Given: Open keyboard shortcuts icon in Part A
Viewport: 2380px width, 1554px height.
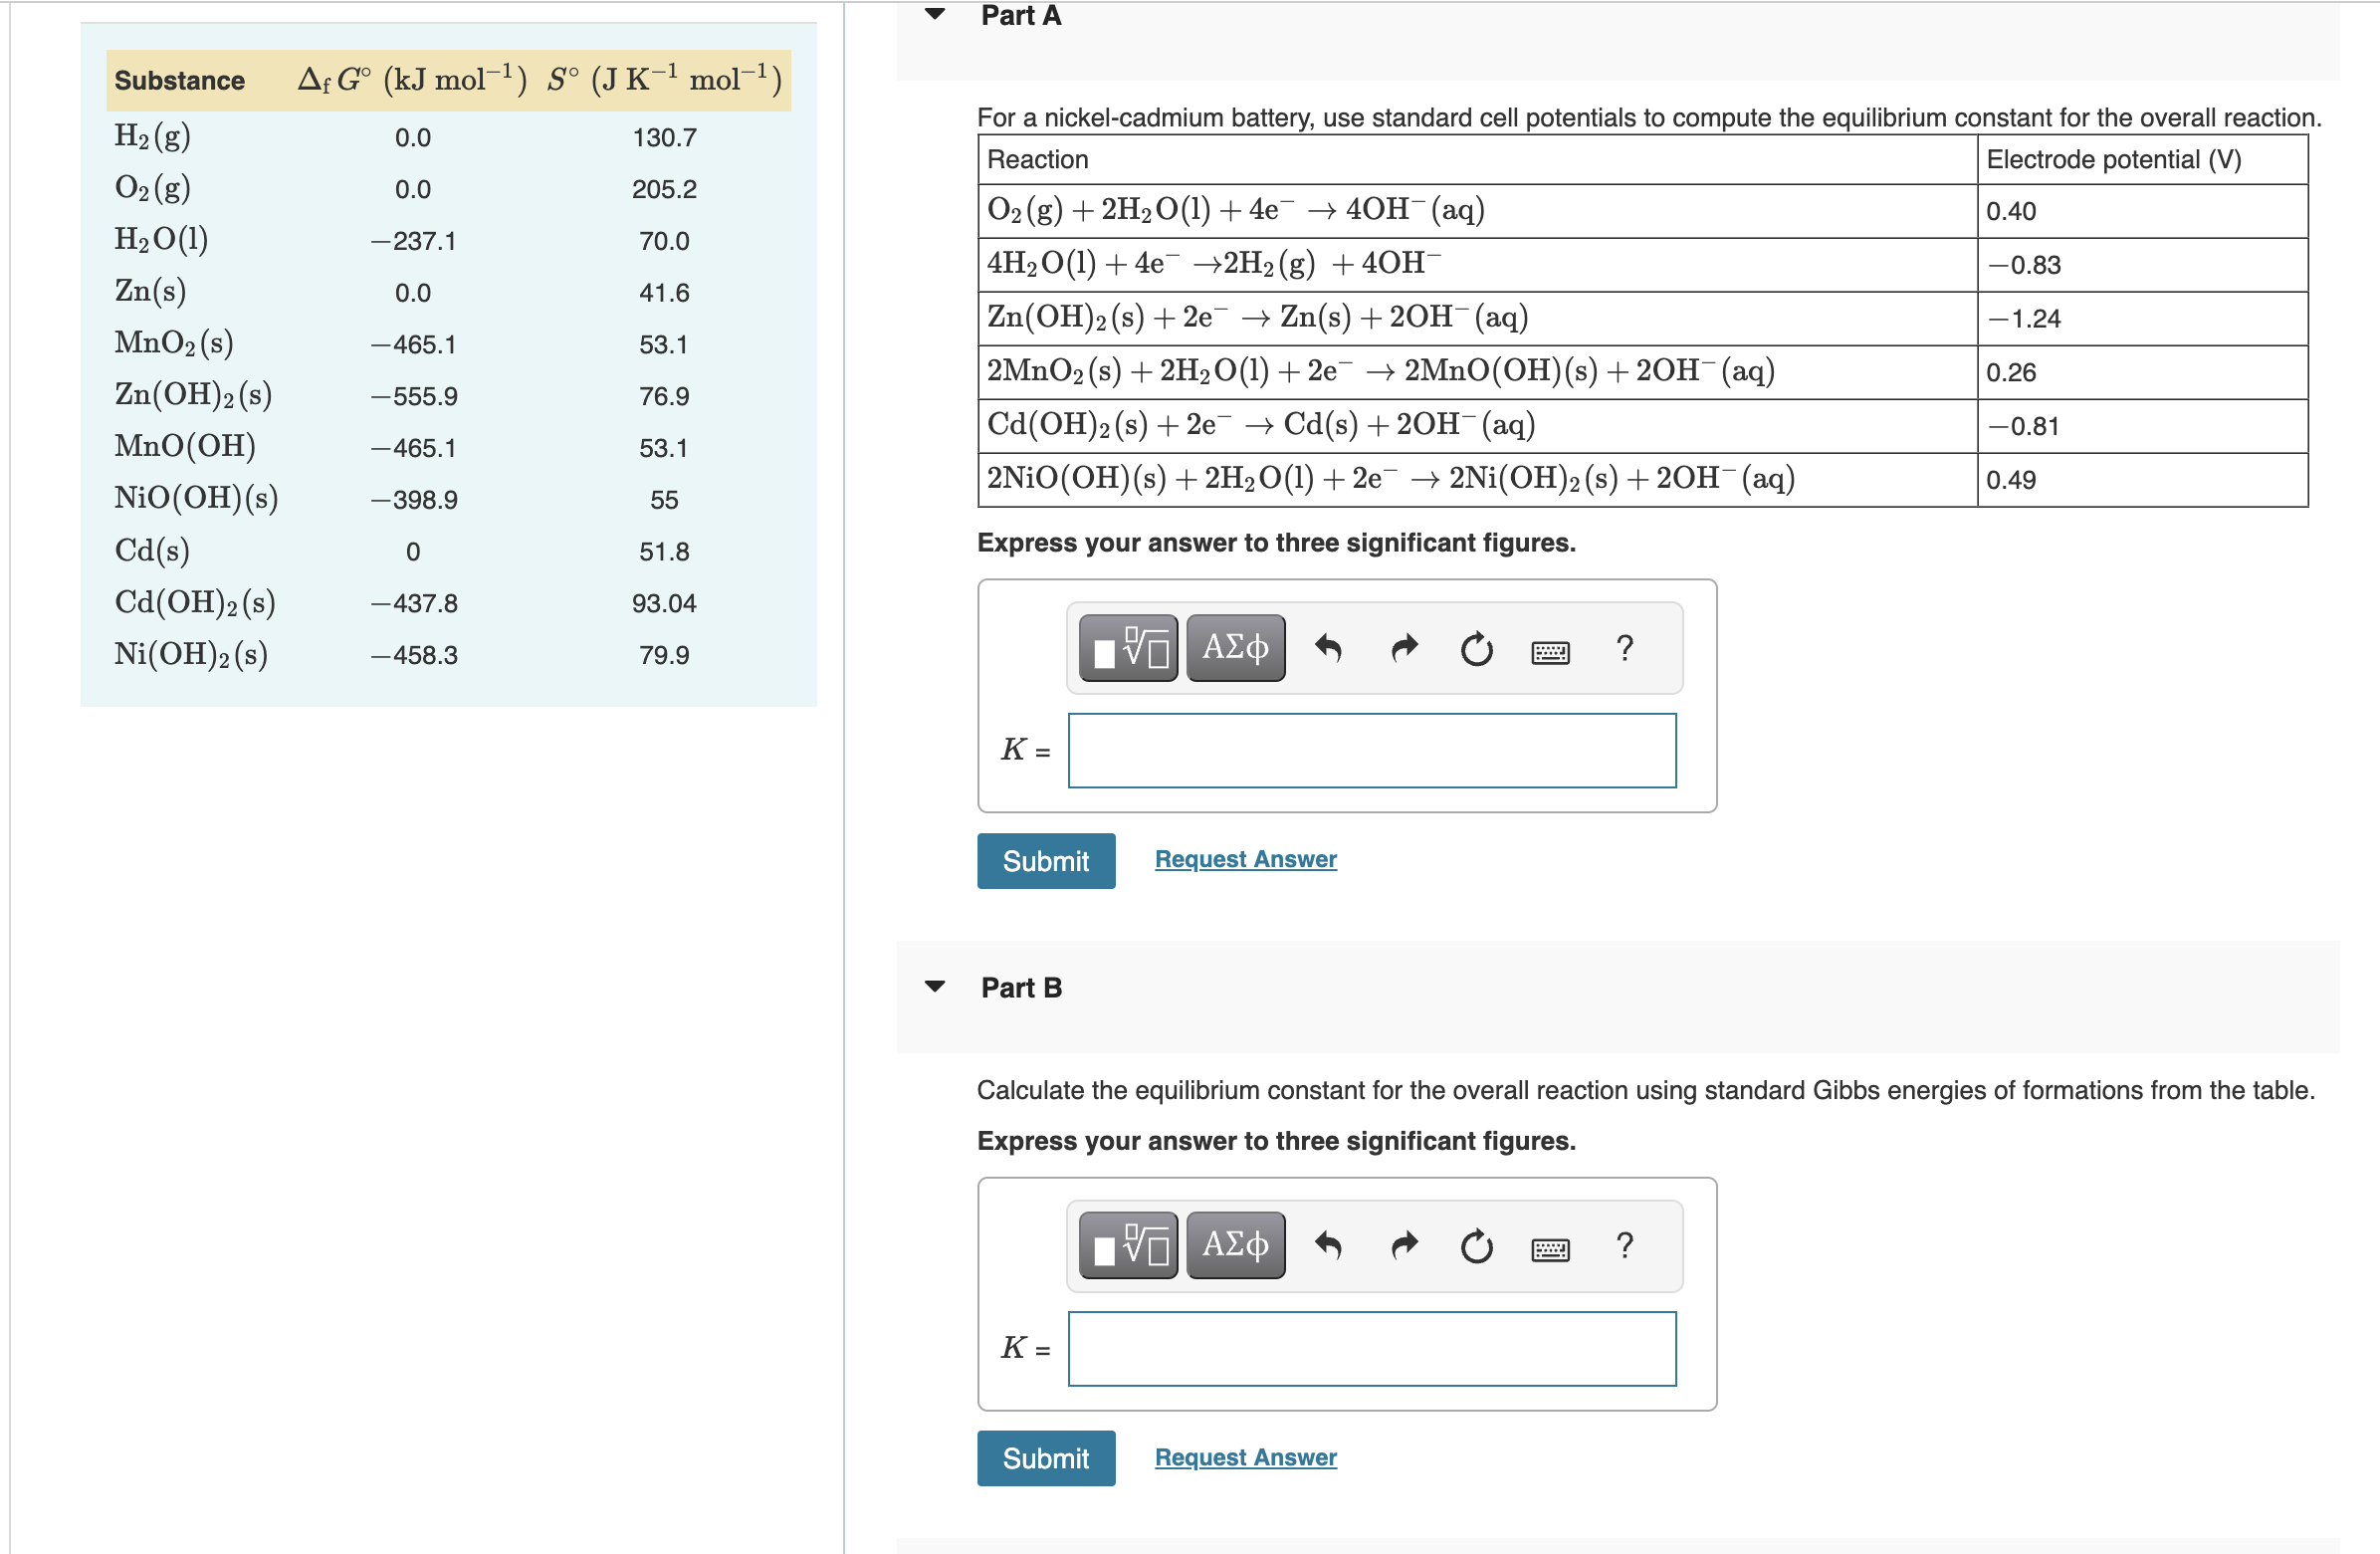Looking at the screenshot, I should pyautogui.click(x=1550, y=652).
